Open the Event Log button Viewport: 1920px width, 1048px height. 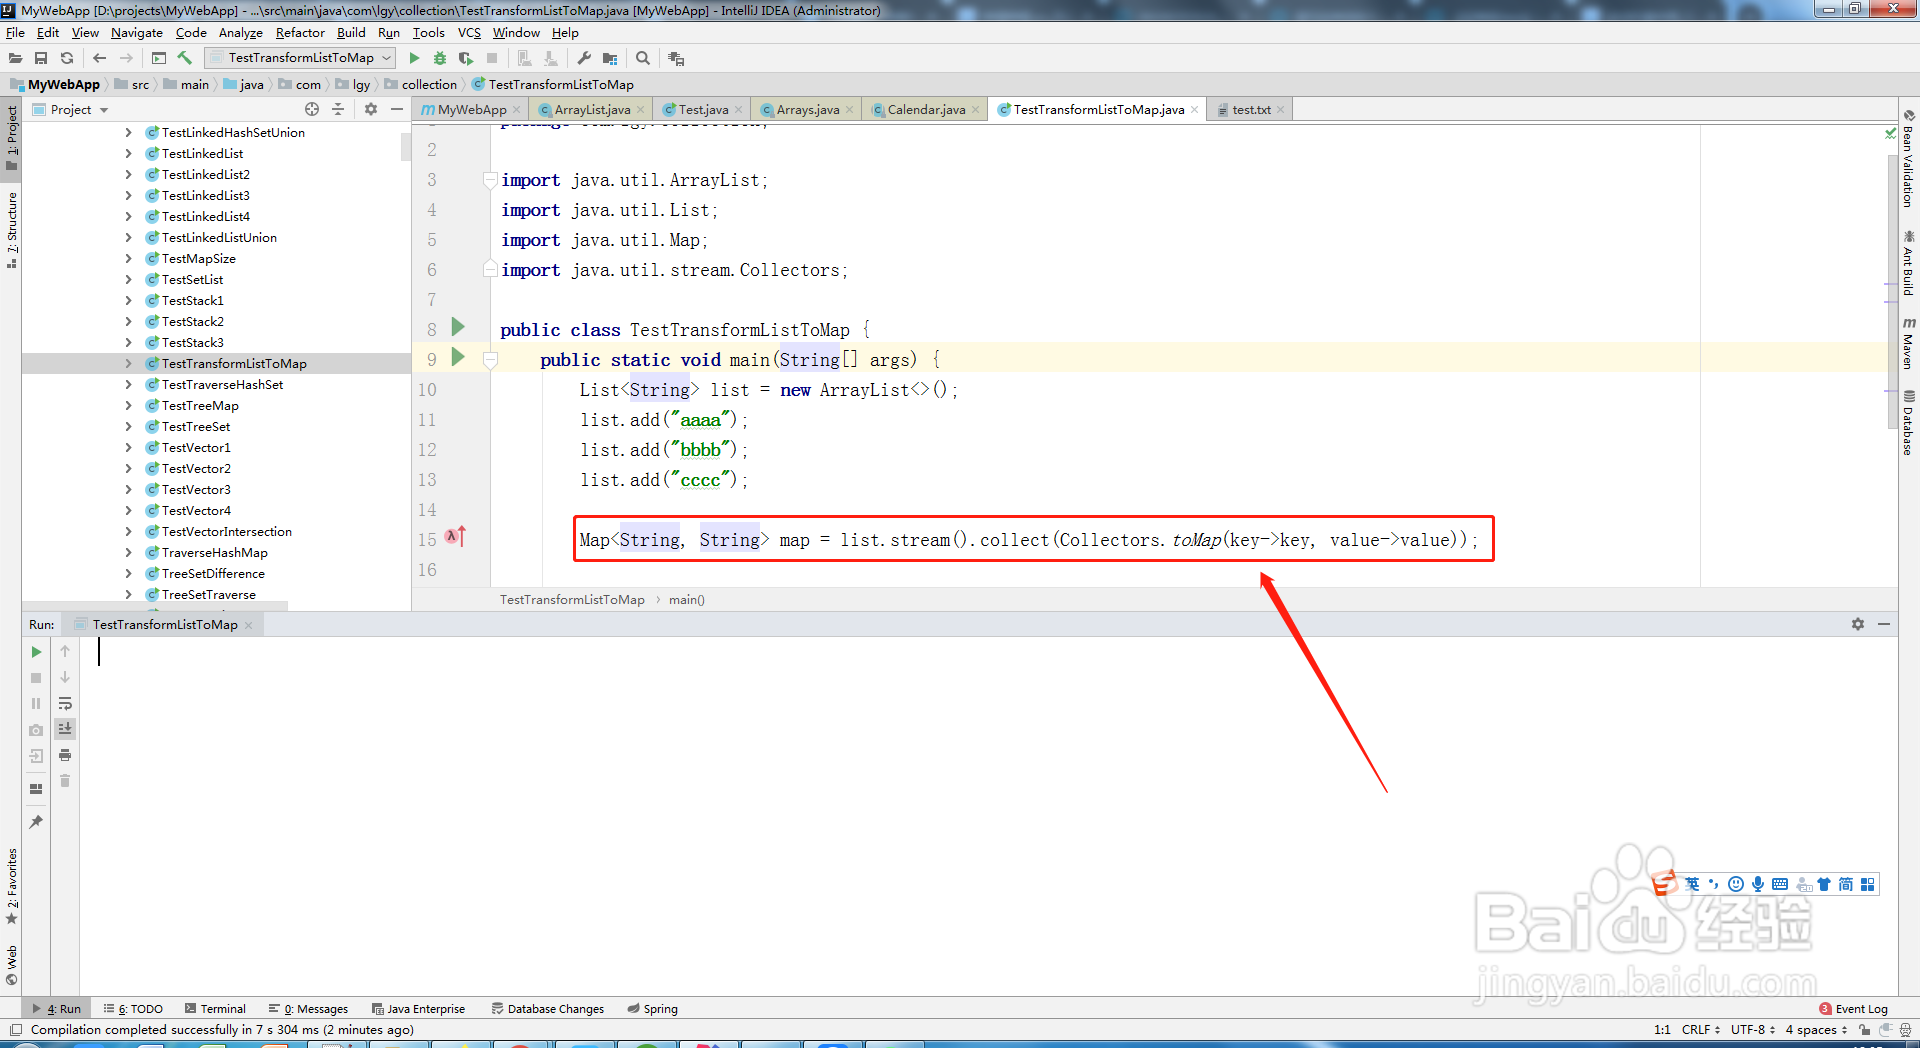coord(1853,1009)
